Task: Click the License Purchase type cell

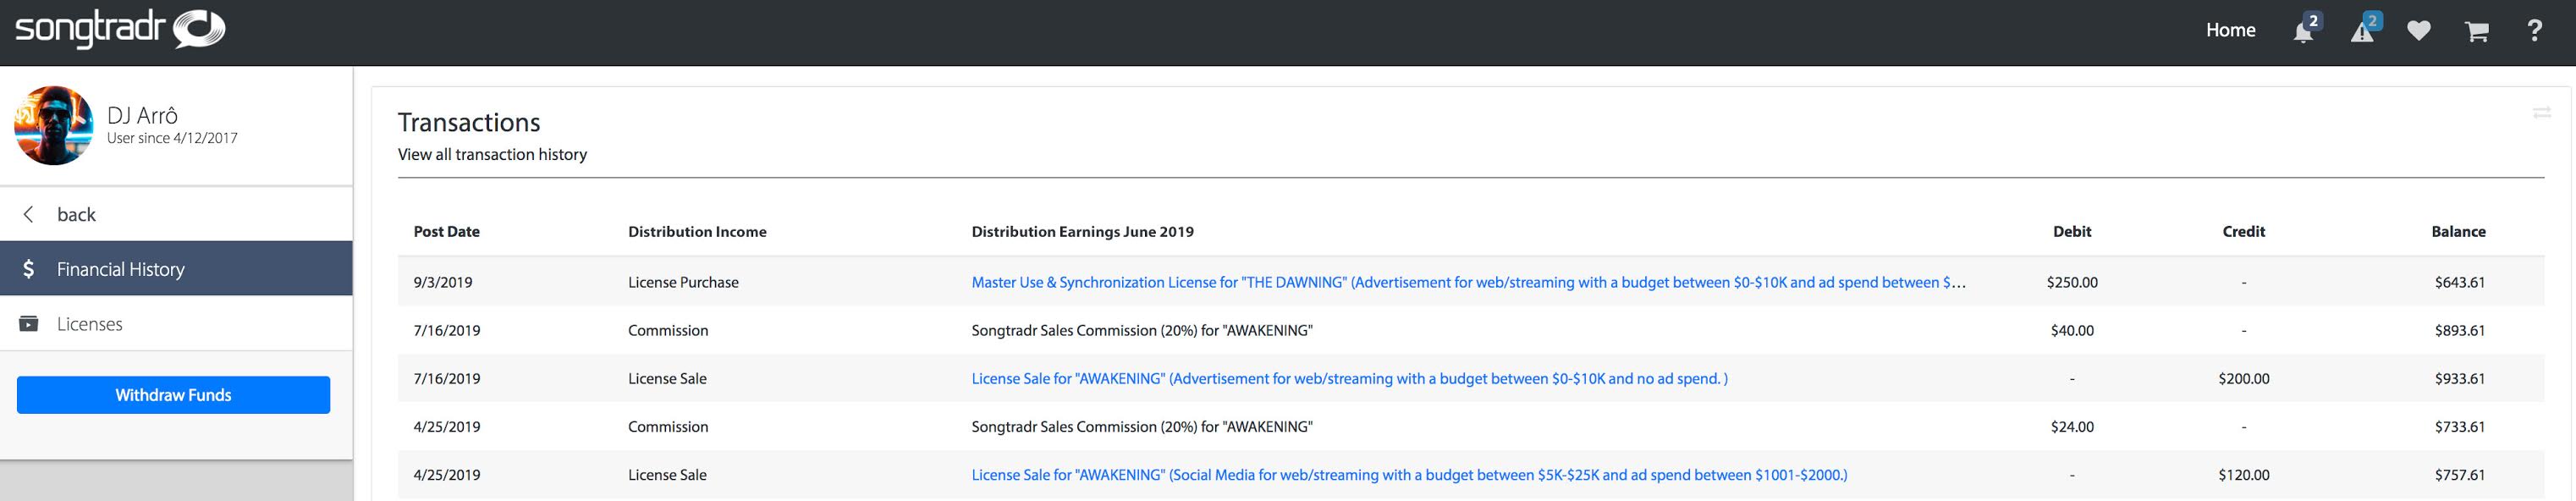Action: 683,282
